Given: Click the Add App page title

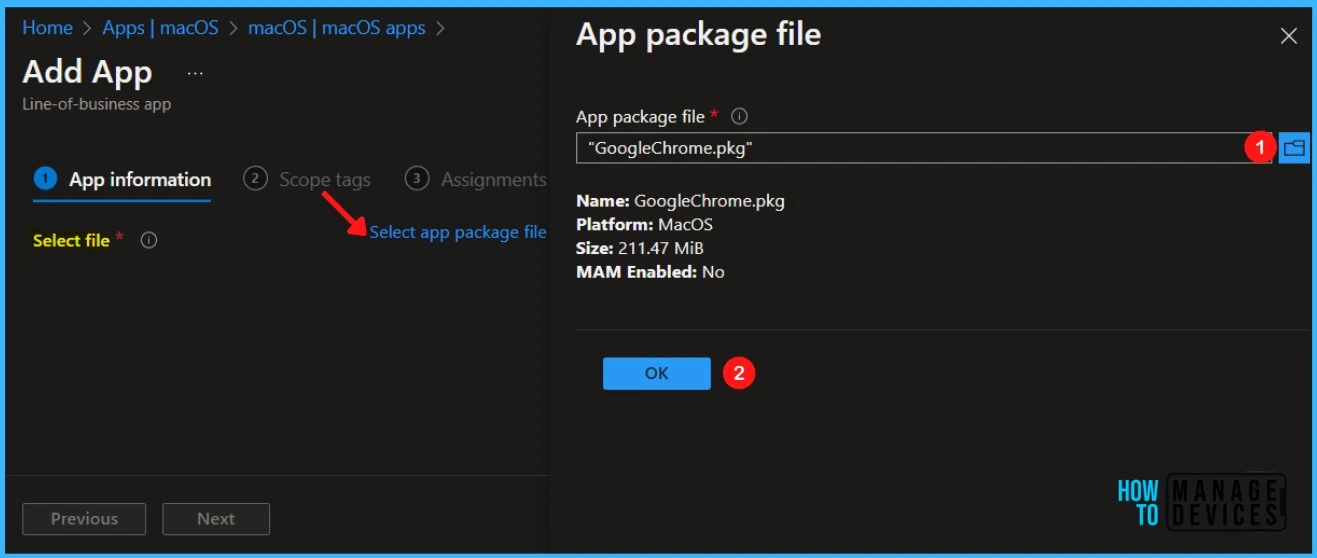Looking at the screenshot, I should click(87, 72).
